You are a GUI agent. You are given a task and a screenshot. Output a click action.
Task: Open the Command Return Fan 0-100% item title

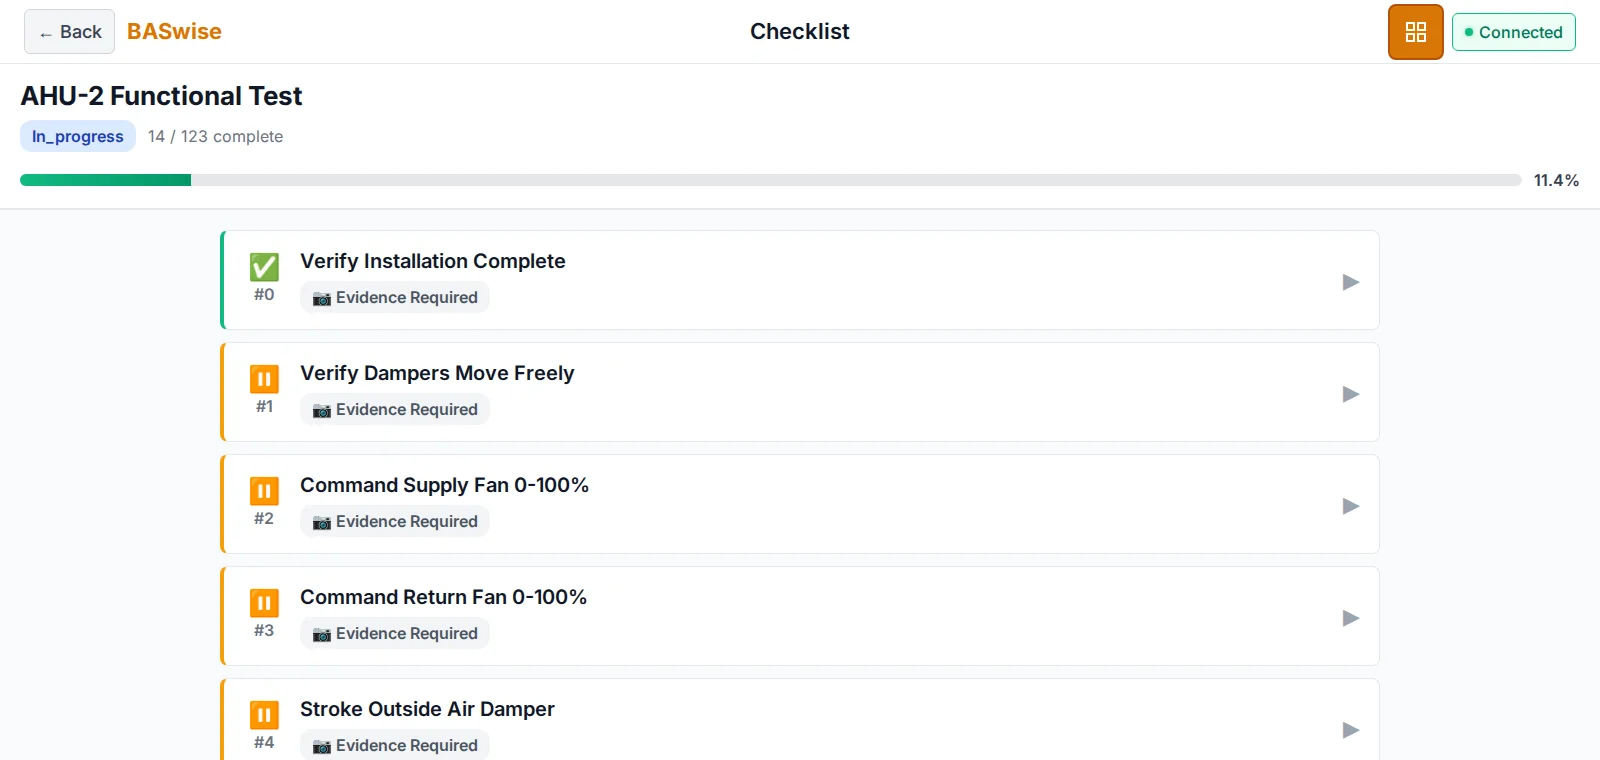pos(443,597)
